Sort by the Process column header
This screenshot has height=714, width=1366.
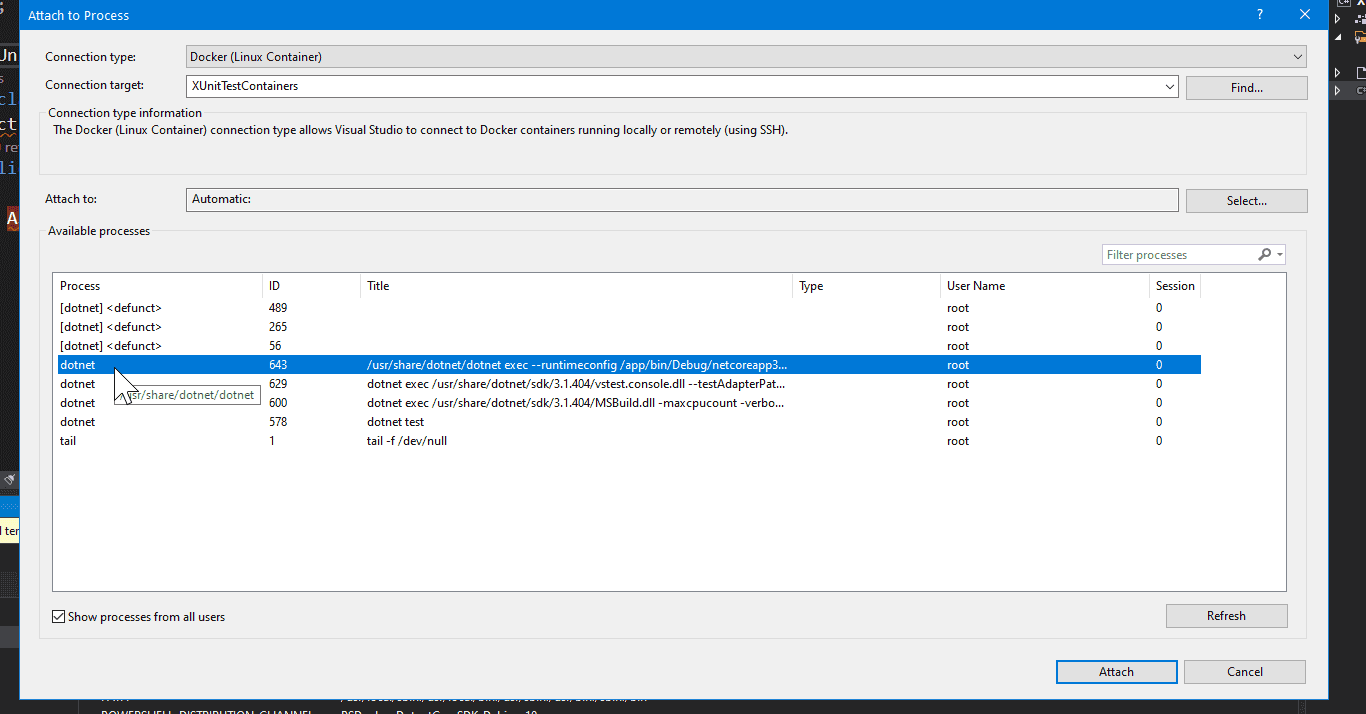pyautogui.click(x=80, y=286)
